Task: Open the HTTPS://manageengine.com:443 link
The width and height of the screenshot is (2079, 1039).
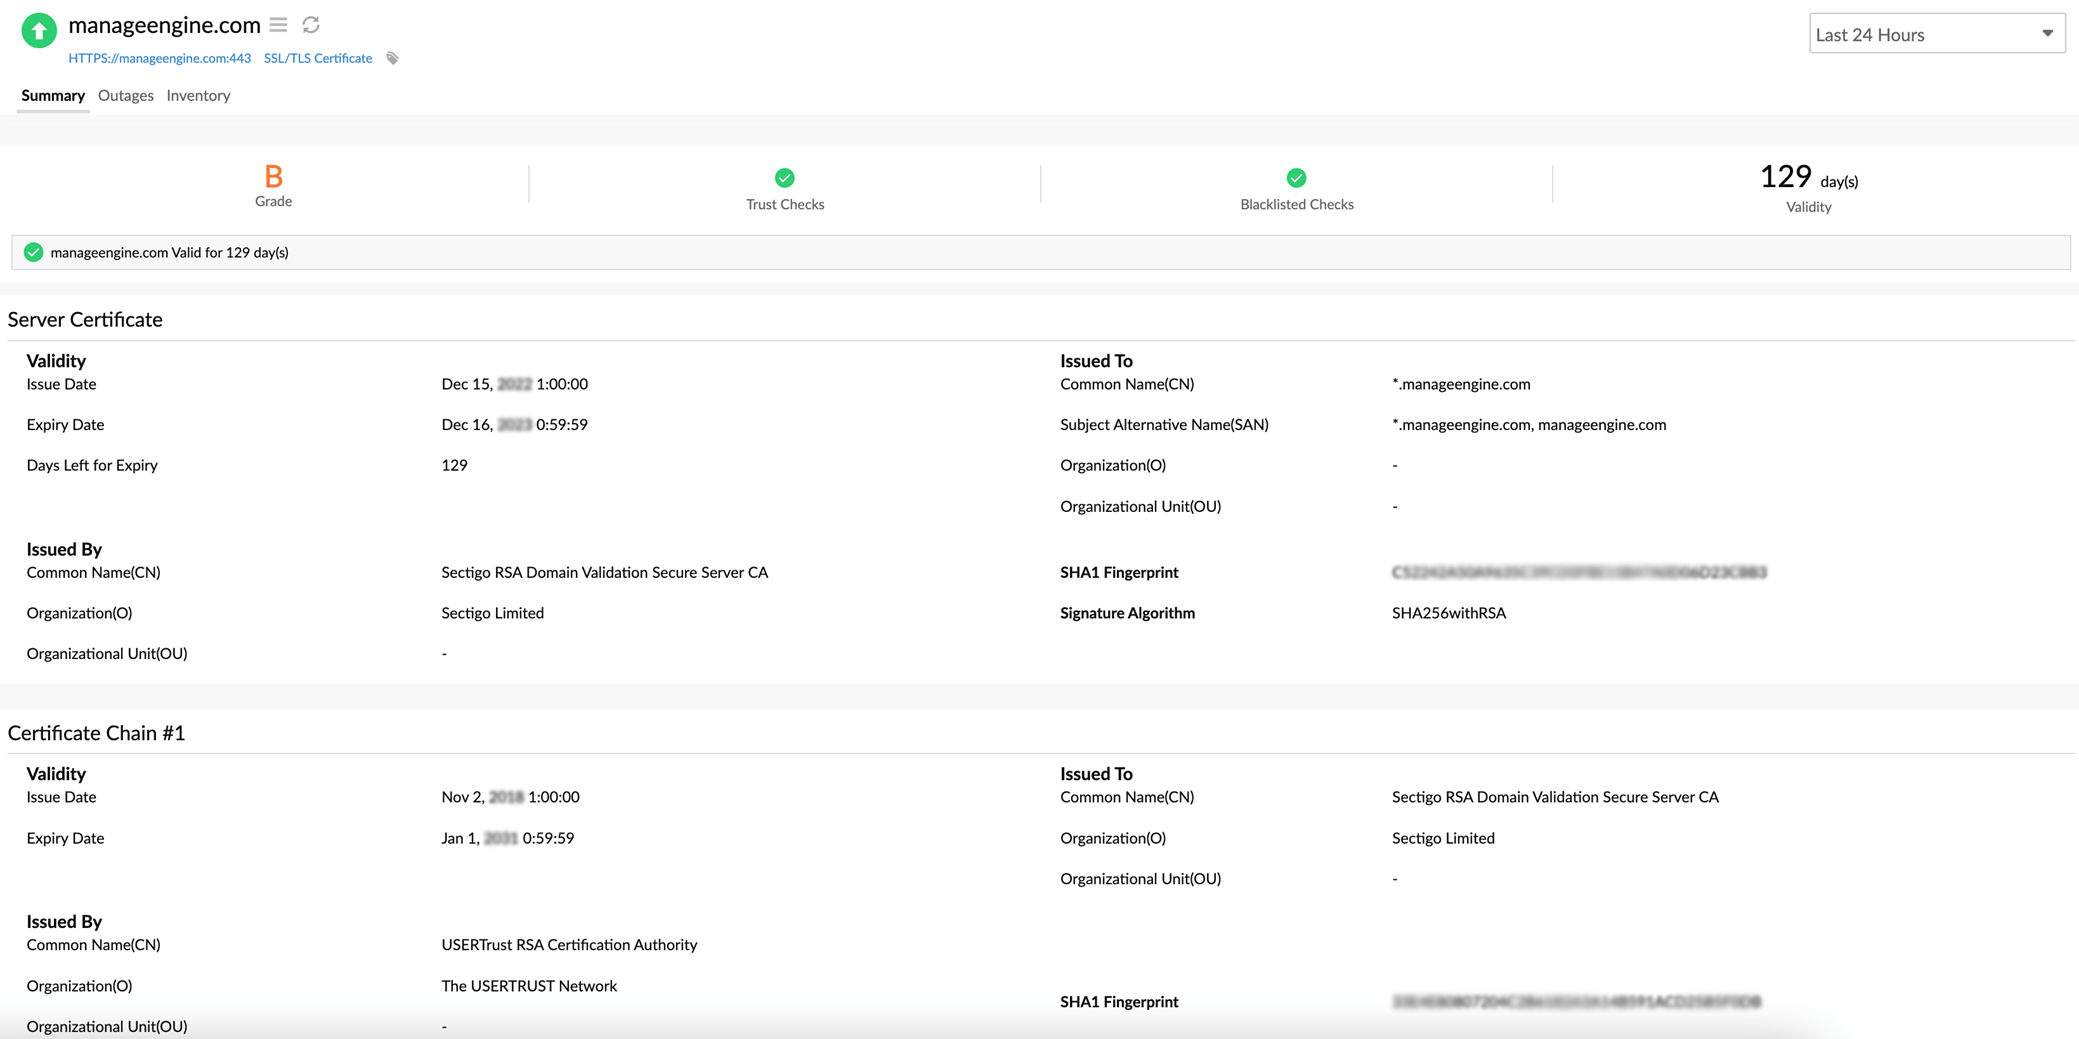Action: tap(160, 58)
